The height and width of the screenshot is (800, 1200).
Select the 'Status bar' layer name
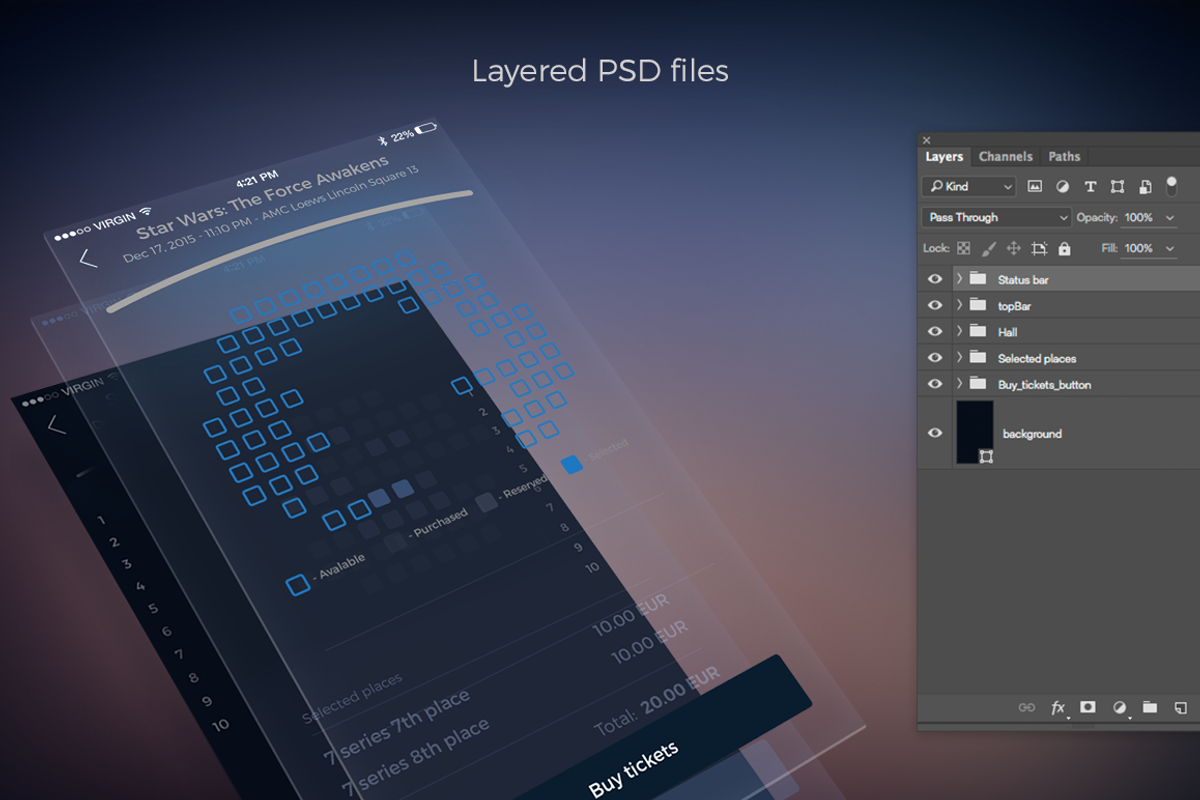tap(1023, 280)
